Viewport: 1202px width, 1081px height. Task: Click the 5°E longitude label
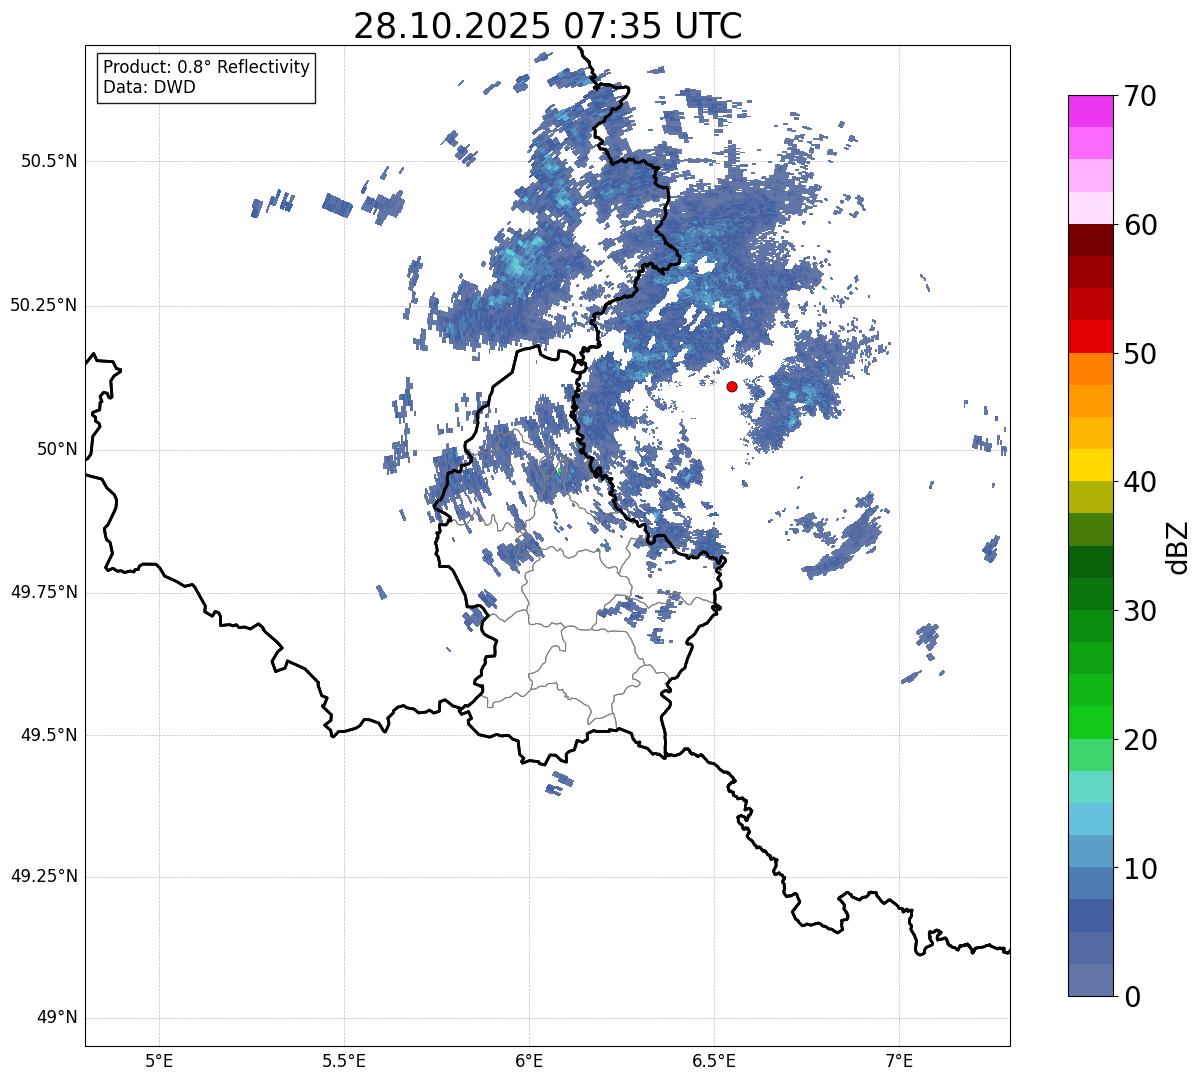[x=159, y=1061]
